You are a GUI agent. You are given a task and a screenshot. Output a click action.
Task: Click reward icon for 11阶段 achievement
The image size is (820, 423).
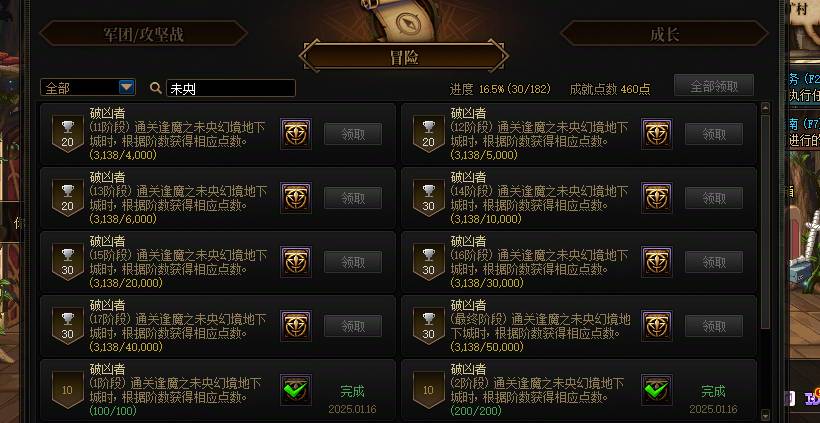tap(295, 134)
